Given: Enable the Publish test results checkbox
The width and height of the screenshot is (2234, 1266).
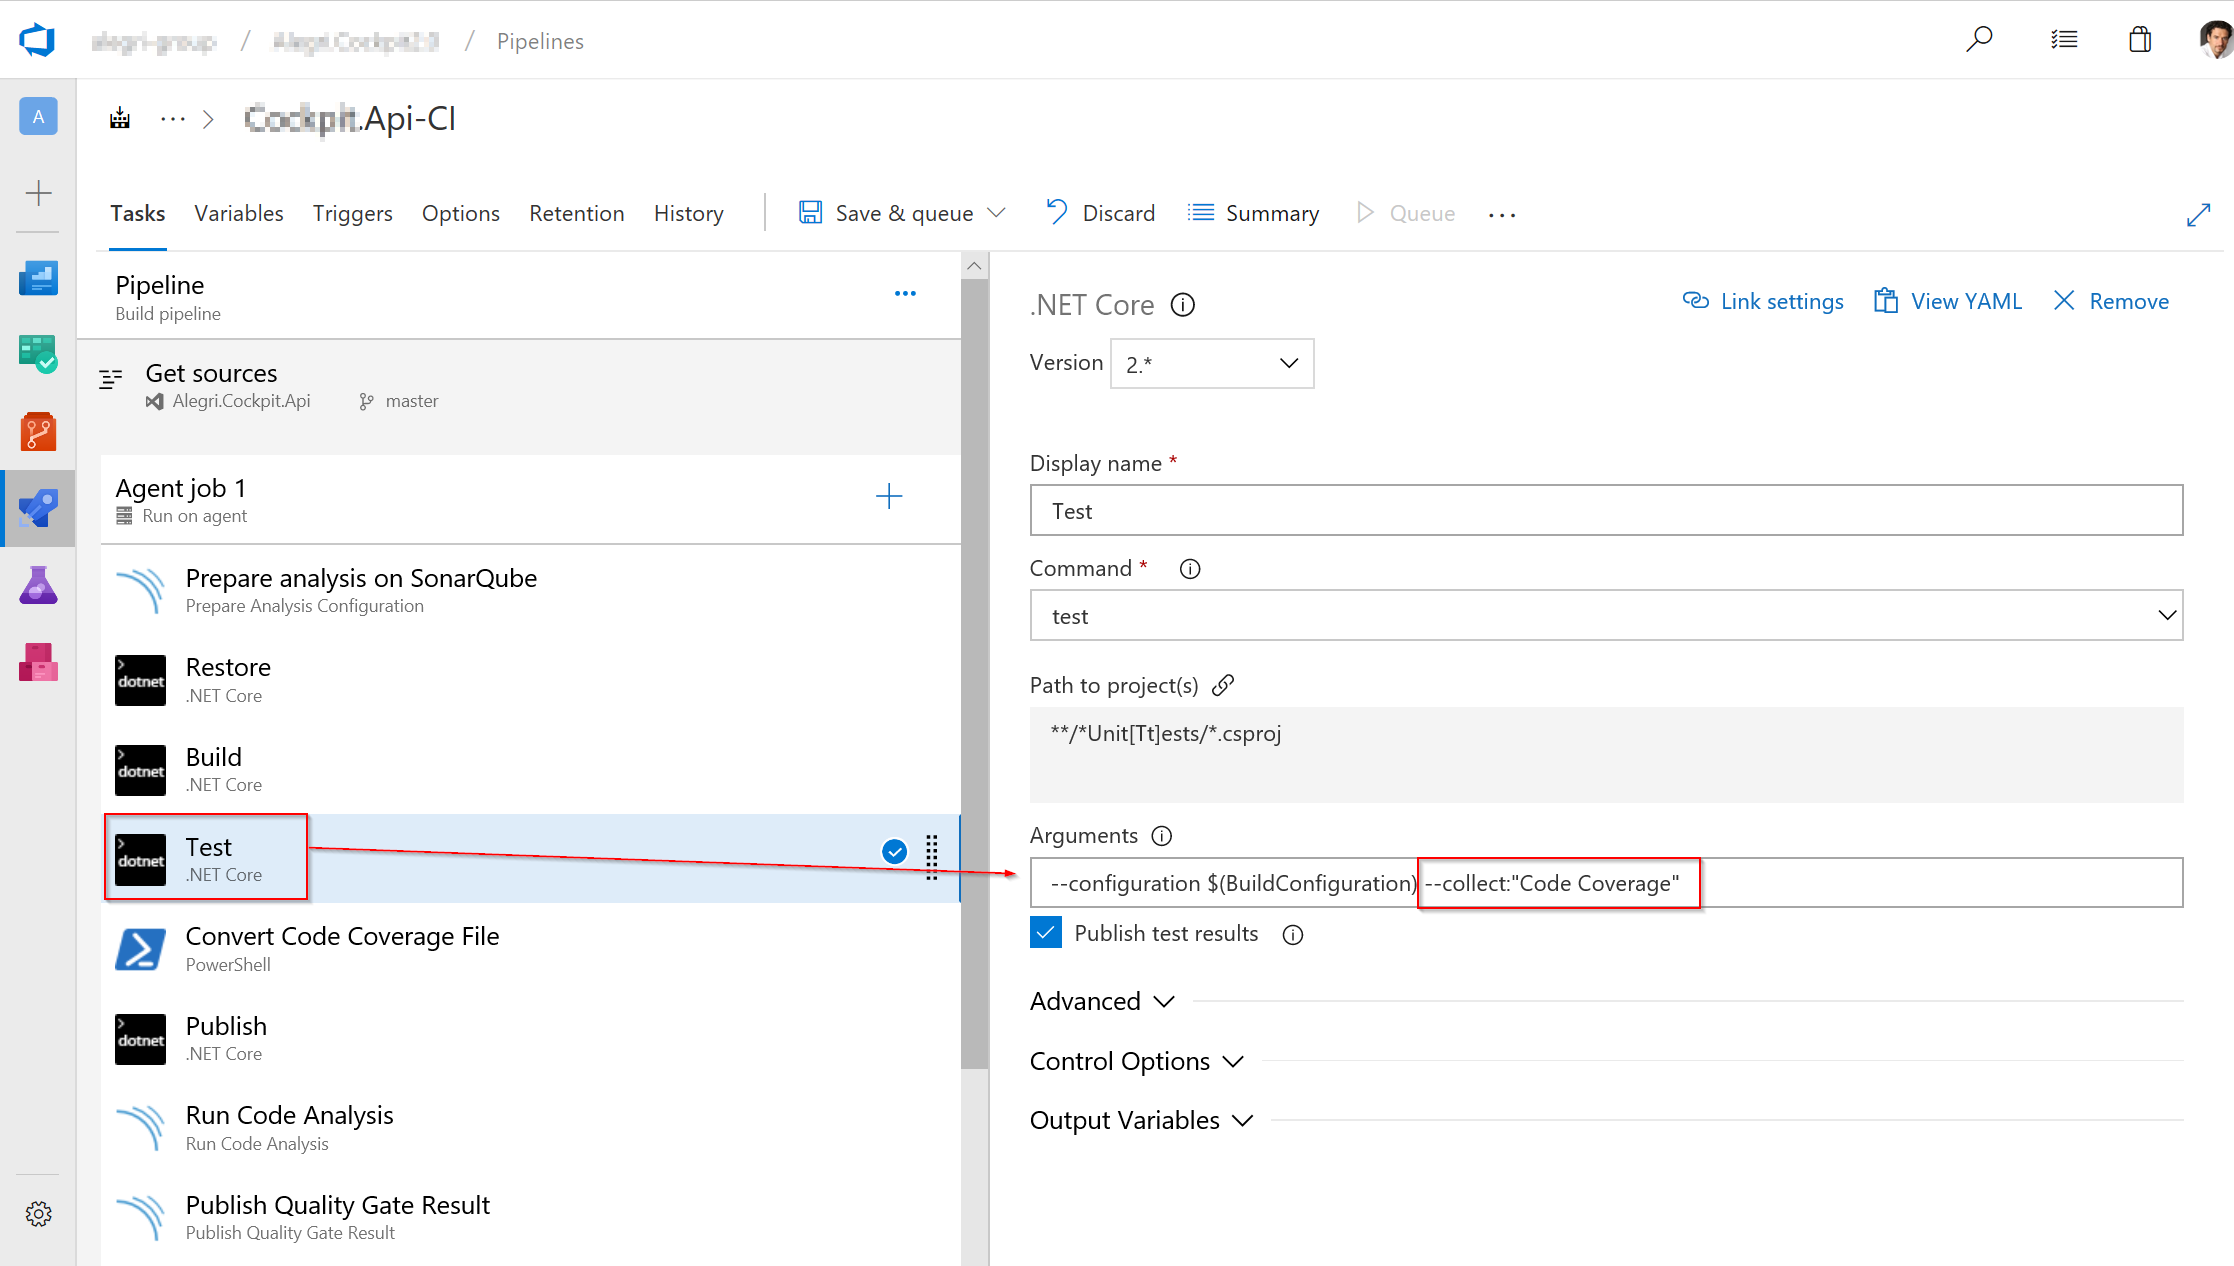Looking at the screenshot, I should tap(1045, 932).
